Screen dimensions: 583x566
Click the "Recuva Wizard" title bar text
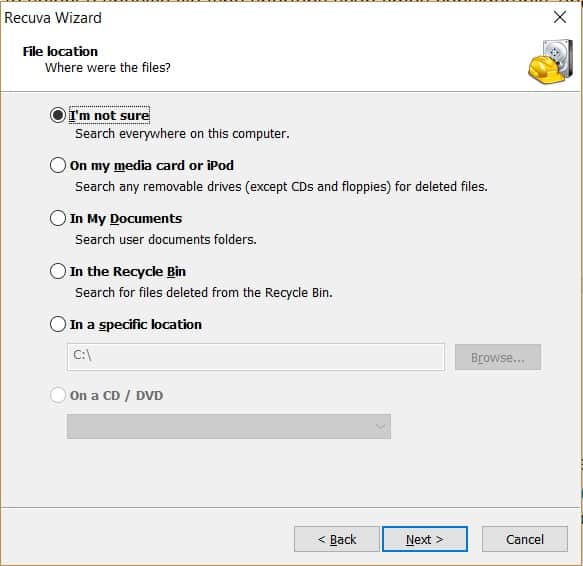[x=53, y=18]
